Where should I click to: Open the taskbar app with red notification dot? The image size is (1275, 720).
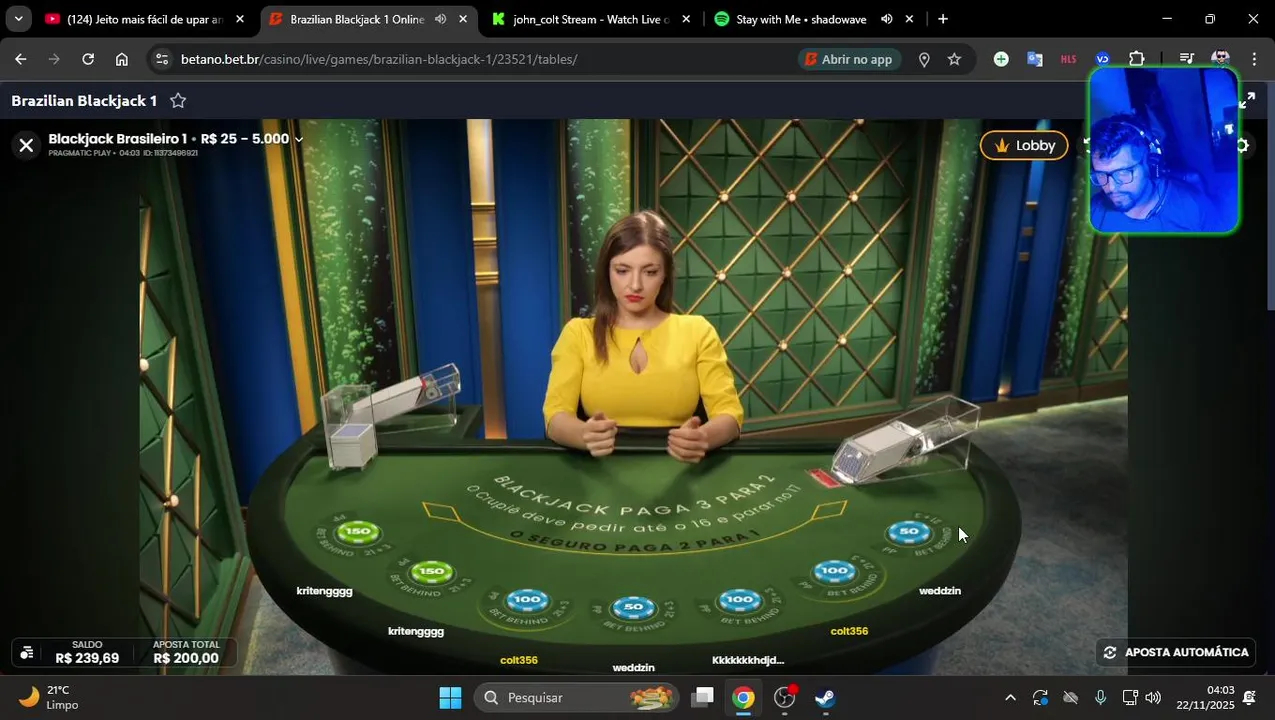coord(785,697)
